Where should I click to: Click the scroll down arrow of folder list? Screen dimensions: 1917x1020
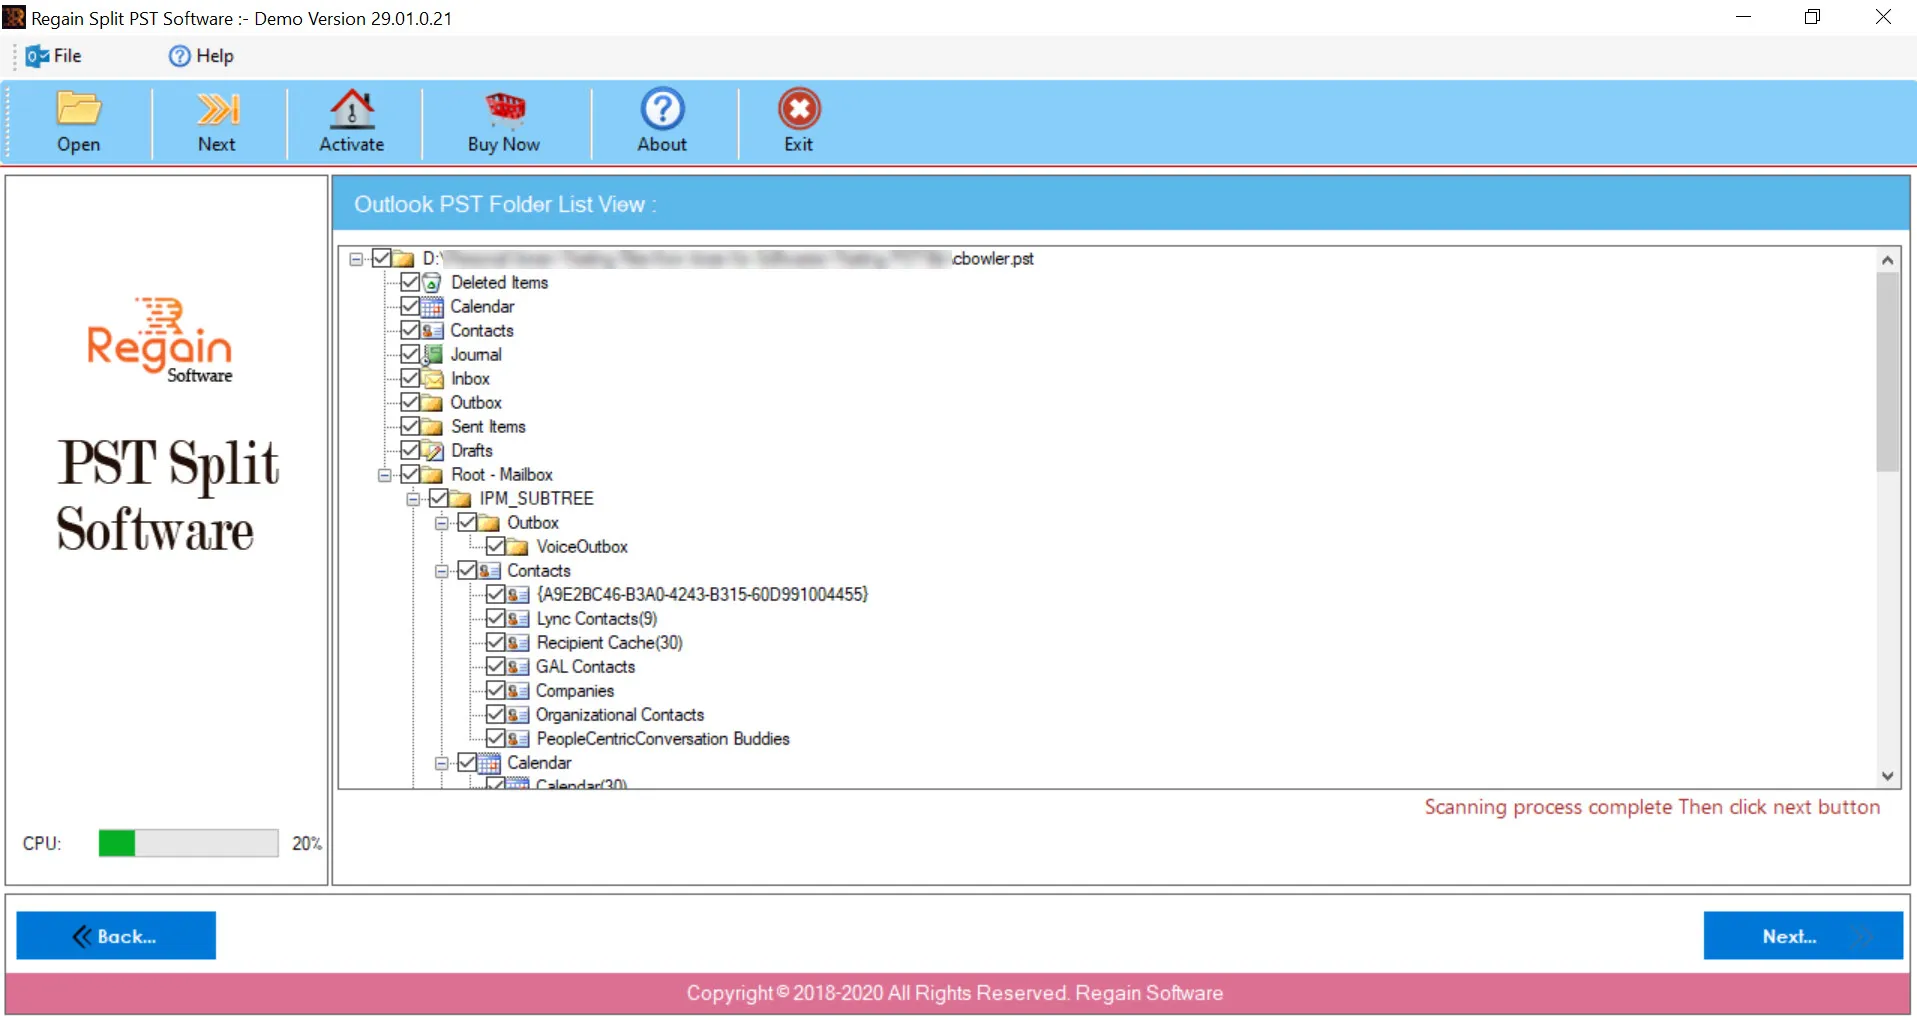pyautogui.click(x=1887, y=776)
